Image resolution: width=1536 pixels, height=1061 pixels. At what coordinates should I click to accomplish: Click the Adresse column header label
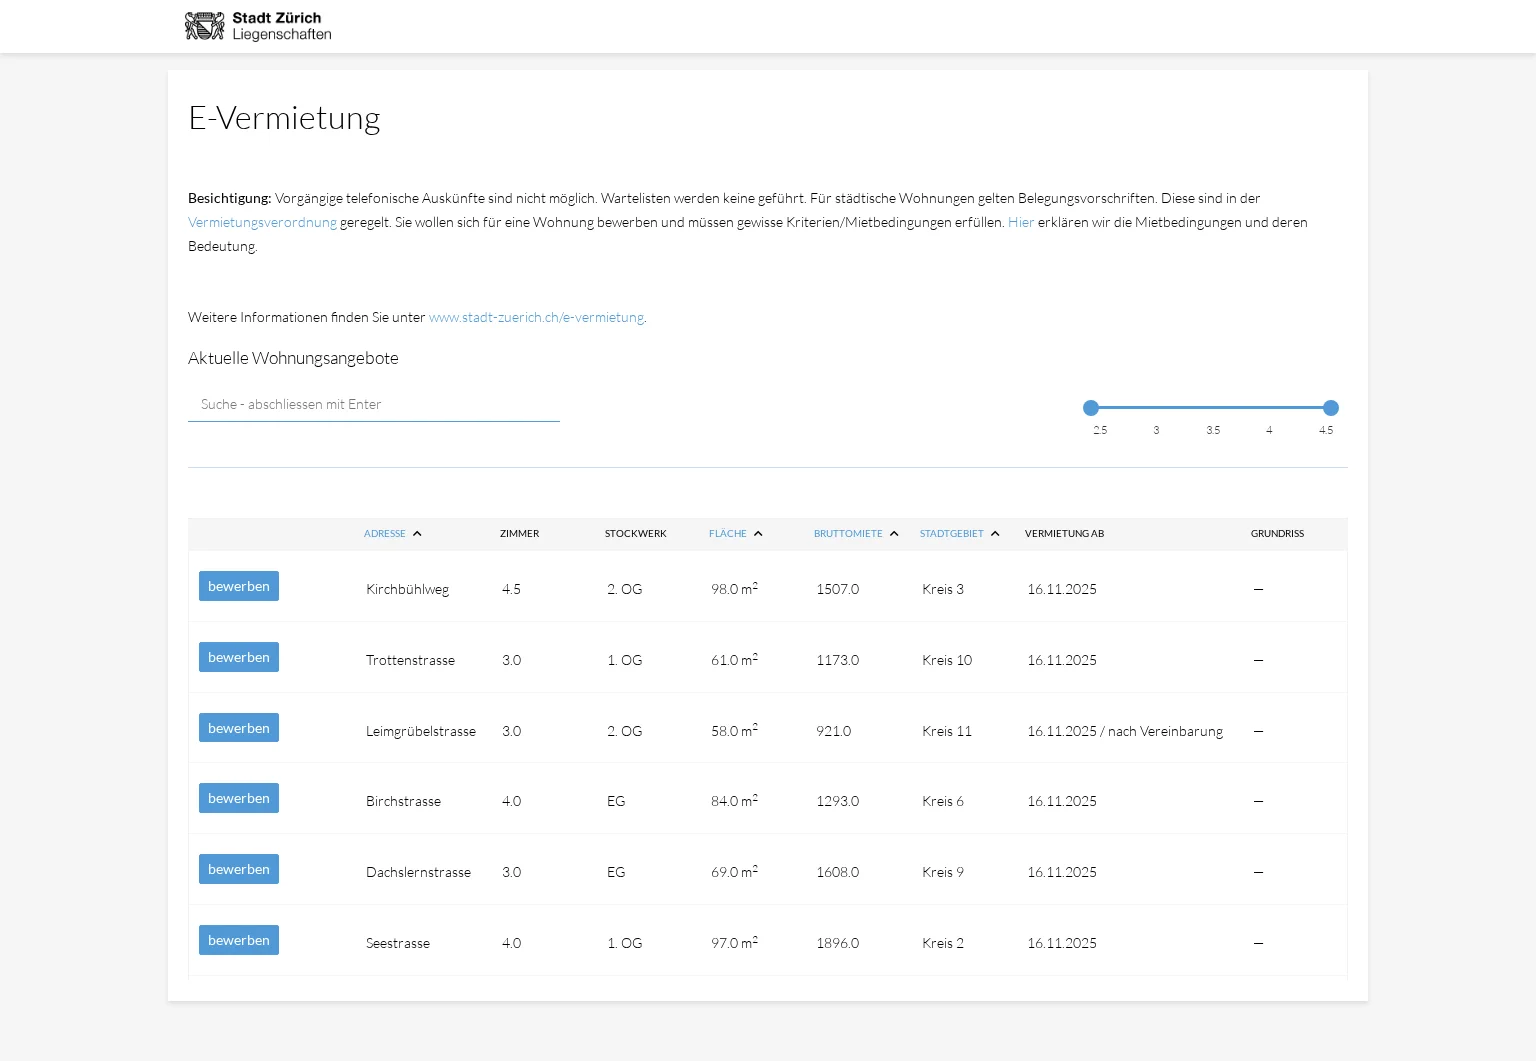click(385, 534)
